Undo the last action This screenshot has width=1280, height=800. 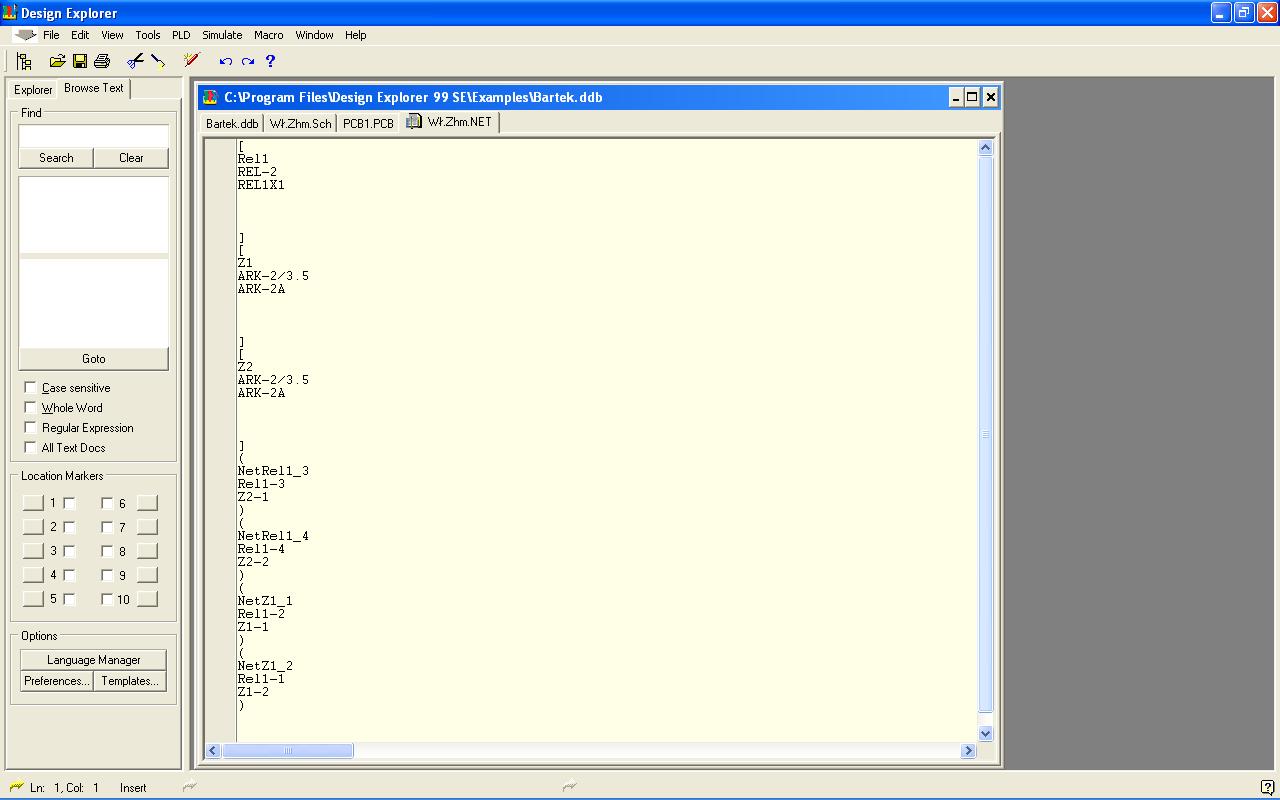pos(226,61)
